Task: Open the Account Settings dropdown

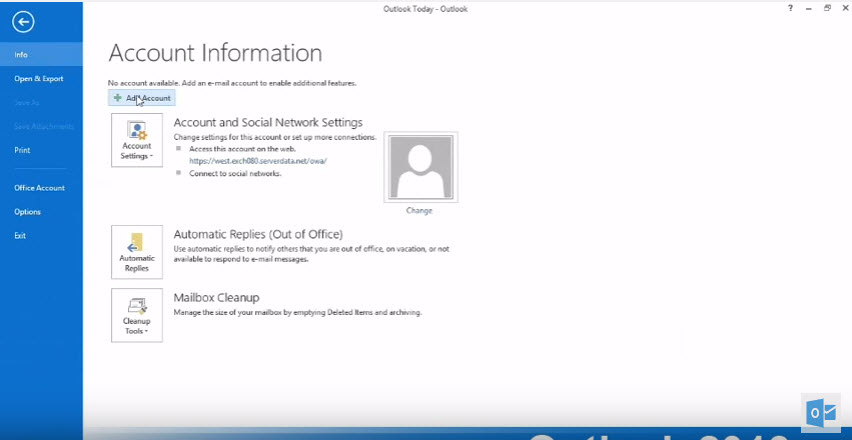Action: click(137, 140)
